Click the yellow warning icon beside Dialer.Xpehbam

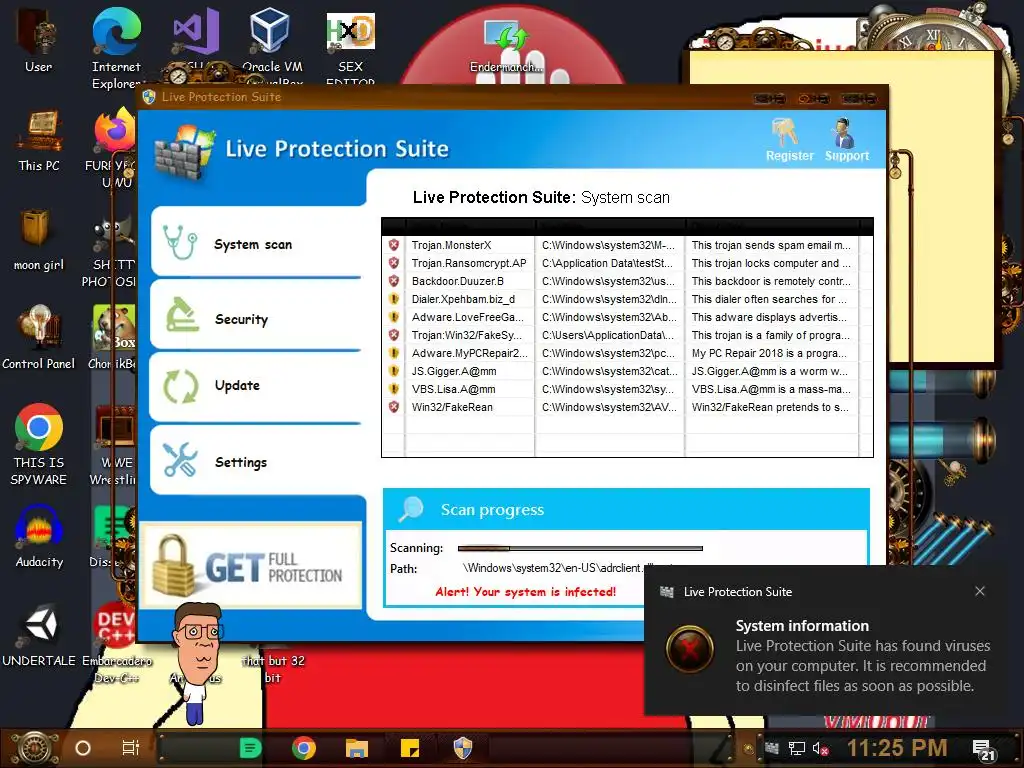(x=394, y=299)
